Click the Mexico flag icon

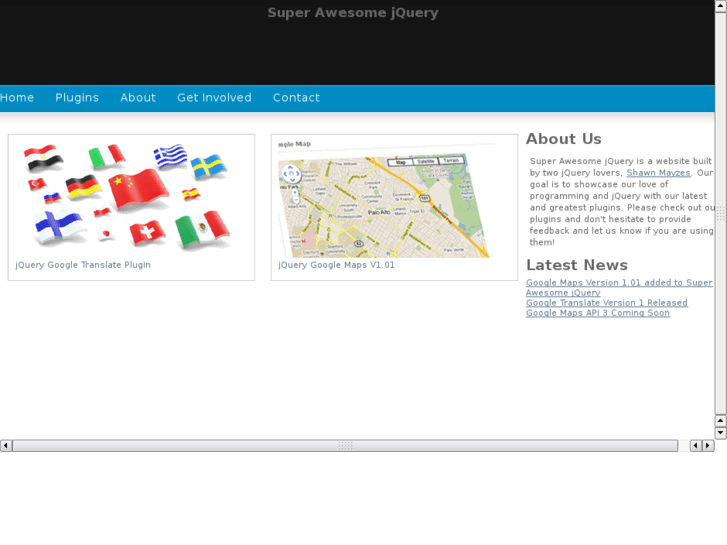(x=203, y=230)
